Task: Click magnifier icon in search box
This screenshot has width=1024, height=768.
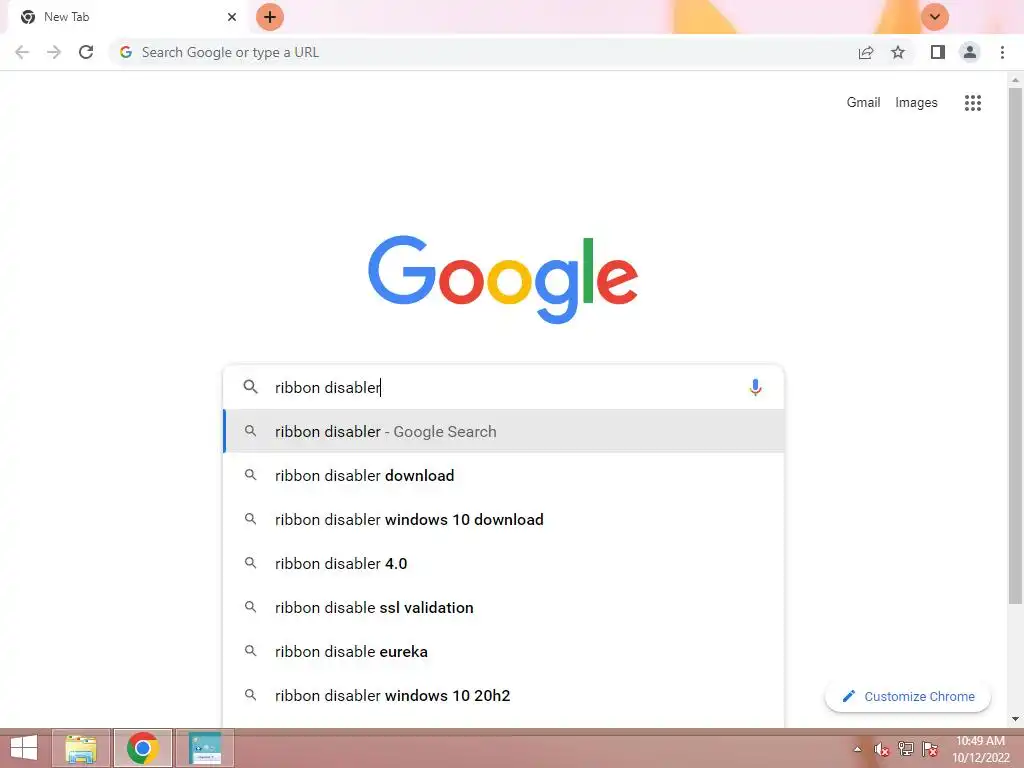Action: tap(250, 387)
